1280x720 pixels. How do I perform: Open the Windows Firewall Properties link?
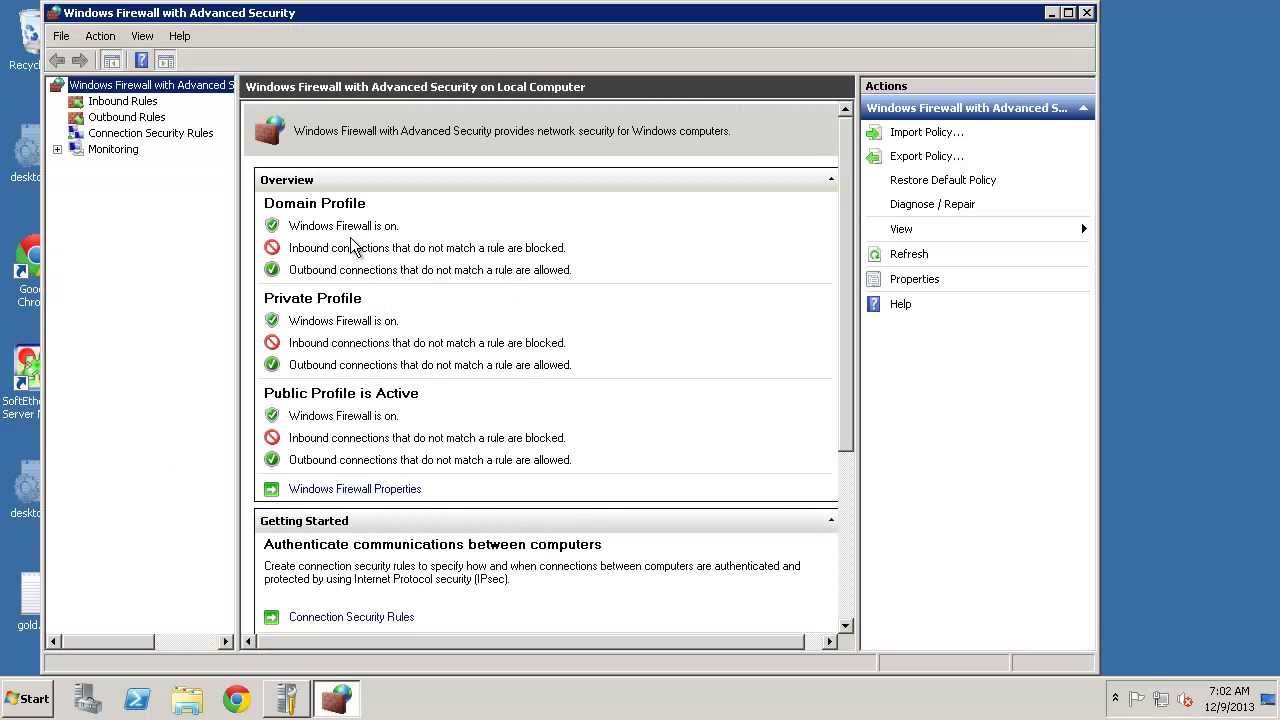coord(355,489)
